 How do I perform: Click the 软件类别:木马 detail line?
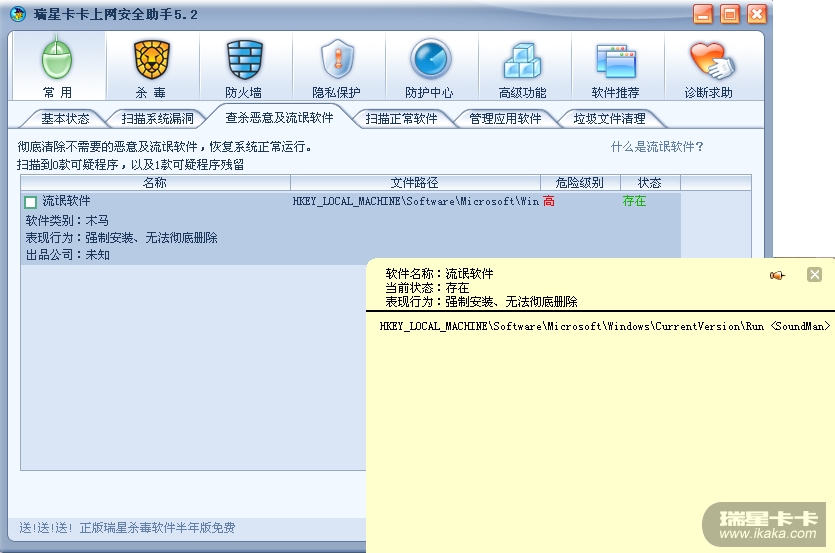click(x=67, y=220)
